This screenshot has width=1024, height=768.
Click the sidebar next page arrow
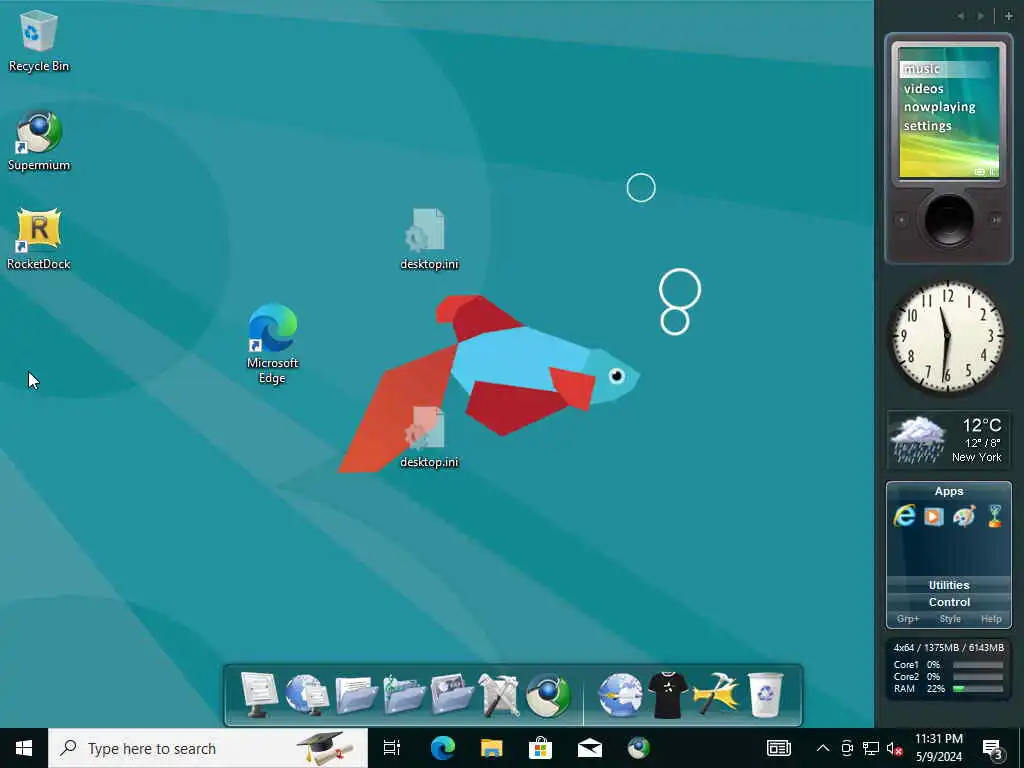pyautogui.click(x=980, y=16)
